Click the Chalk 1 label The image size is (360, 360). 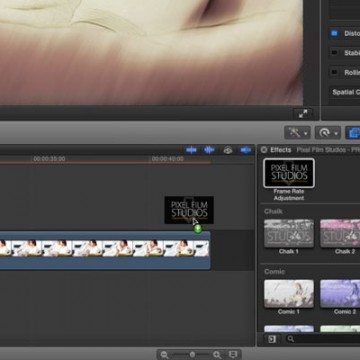(289, 251)
